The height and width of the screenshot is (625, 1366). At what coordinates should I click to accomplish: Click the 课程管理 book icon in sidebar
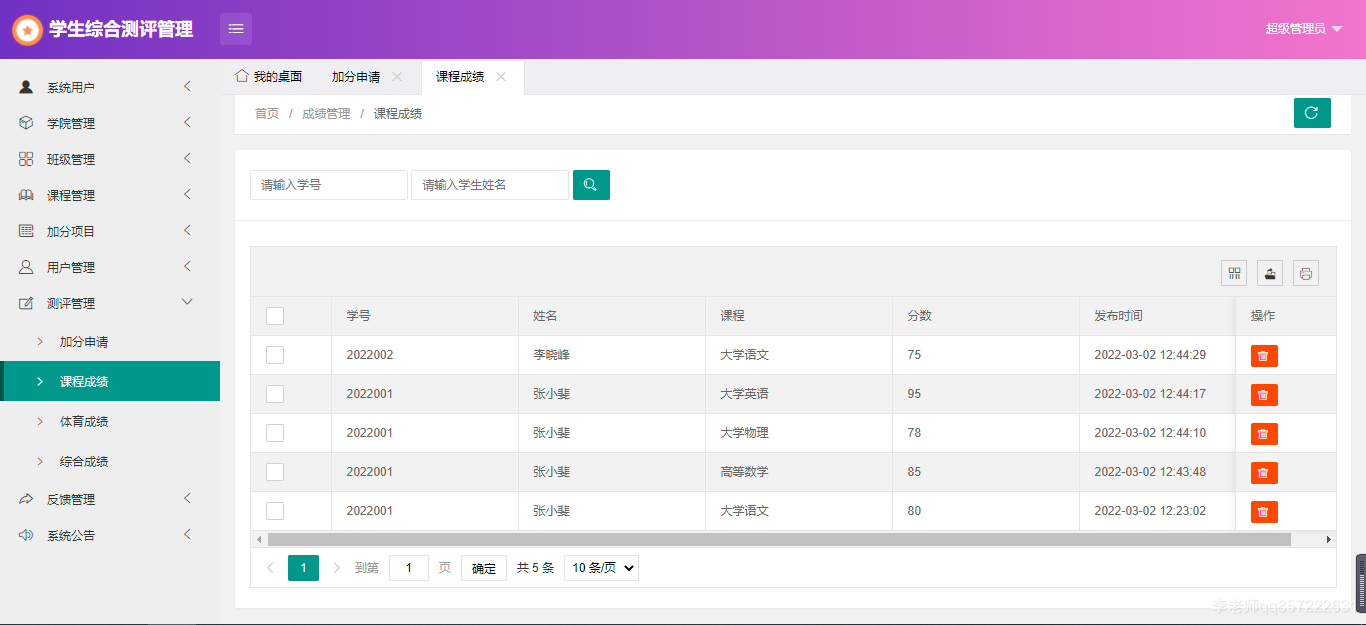click(26, 195)
